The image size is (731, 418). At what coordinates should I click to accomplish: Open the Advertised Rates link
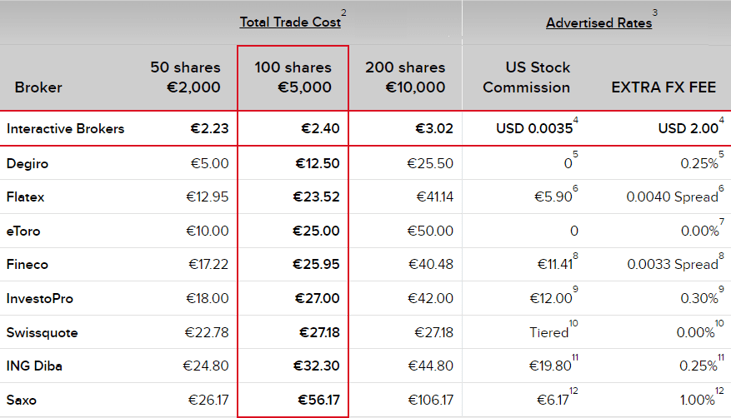pyautogui.click(x=599, y=22)
